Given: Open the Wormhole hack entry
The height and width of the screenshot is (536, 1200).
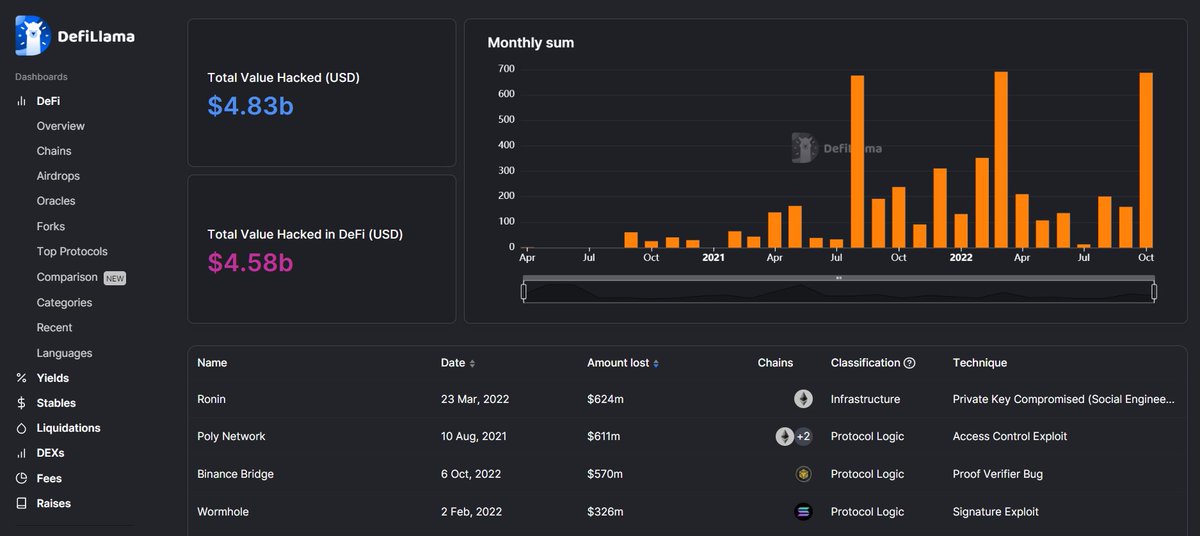Looking at the screenshot, I should point(223,512).
